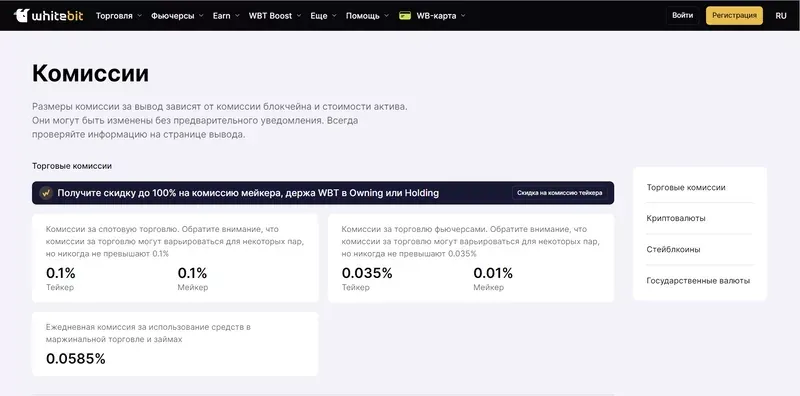Click the green WB-карта card icon

[405, 16]
